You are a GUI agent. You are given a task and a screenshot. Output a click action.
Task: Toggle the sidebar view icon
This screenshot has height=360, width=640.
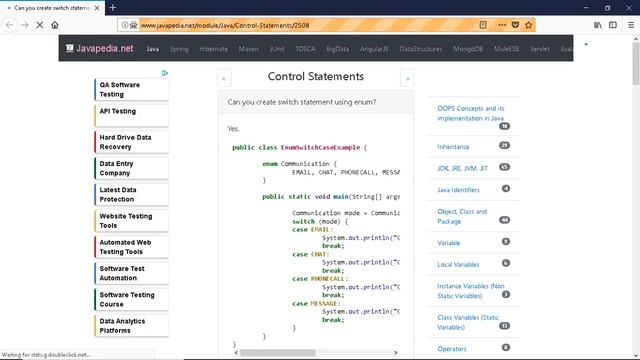[613, 25]
